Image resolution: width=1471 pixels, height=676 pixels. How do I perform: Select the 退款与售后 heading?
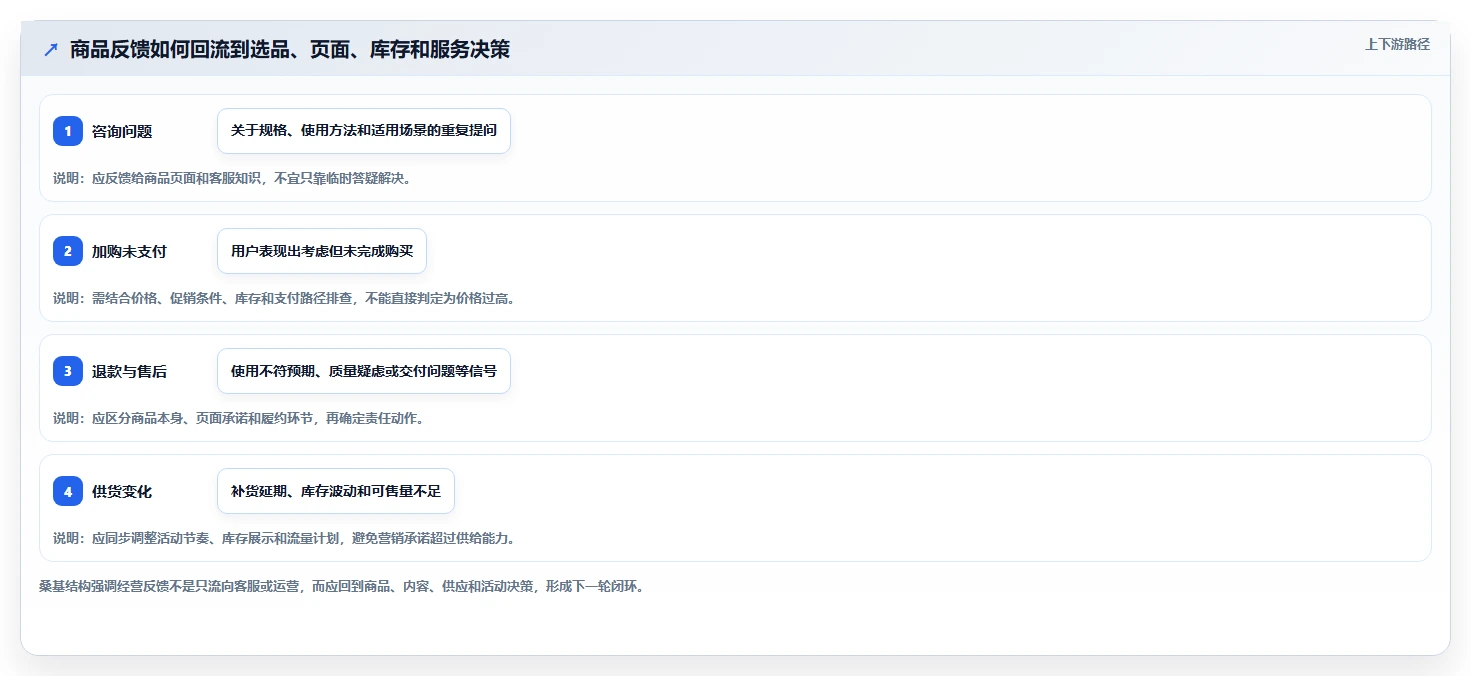tap(129, 371)
